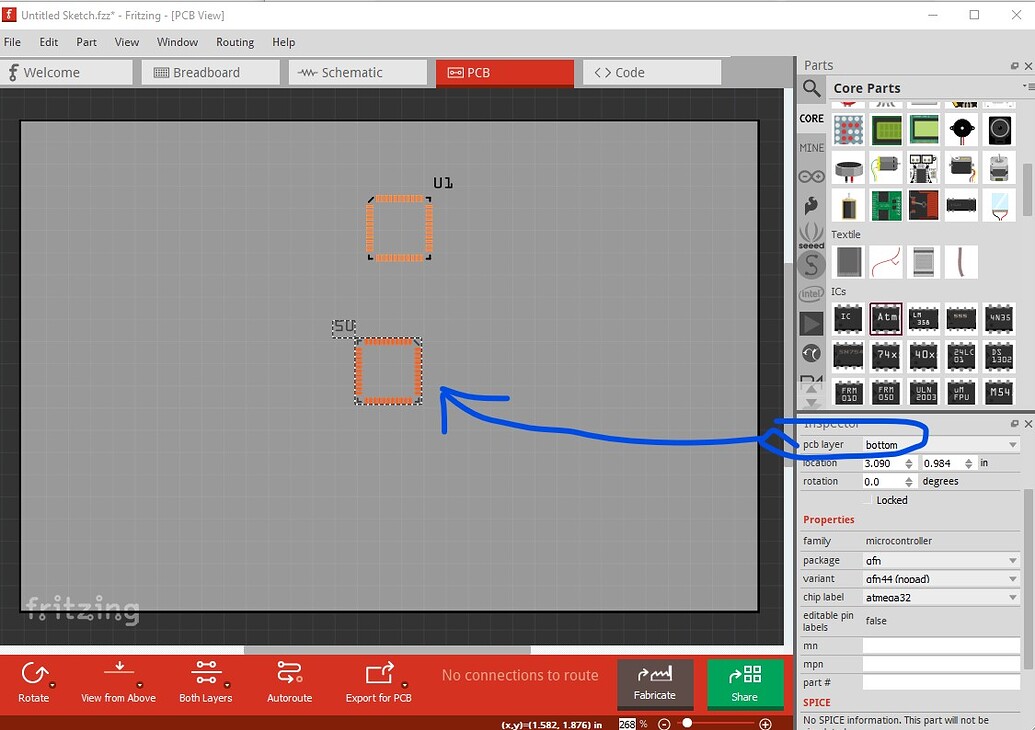Switch to the Schematic tab
Screen dimensions: 1035x730
(x=357, y=73)
